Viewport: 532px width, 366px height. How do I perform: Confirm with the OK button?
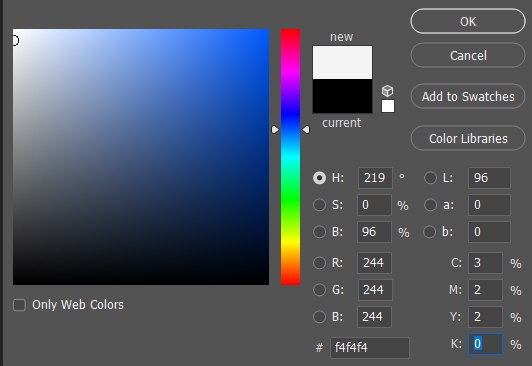click(x=468, y=21)
